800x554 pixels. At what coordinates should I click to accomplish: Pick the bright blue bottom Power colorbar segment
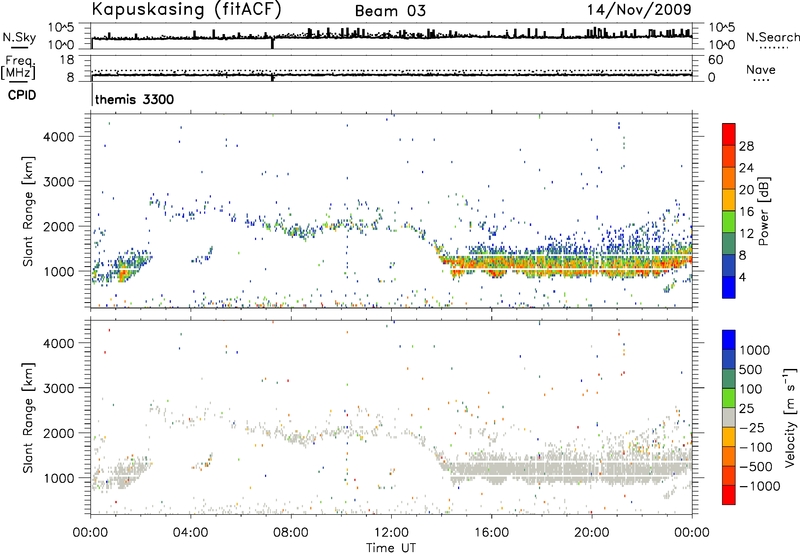click(x=729, y=287)
